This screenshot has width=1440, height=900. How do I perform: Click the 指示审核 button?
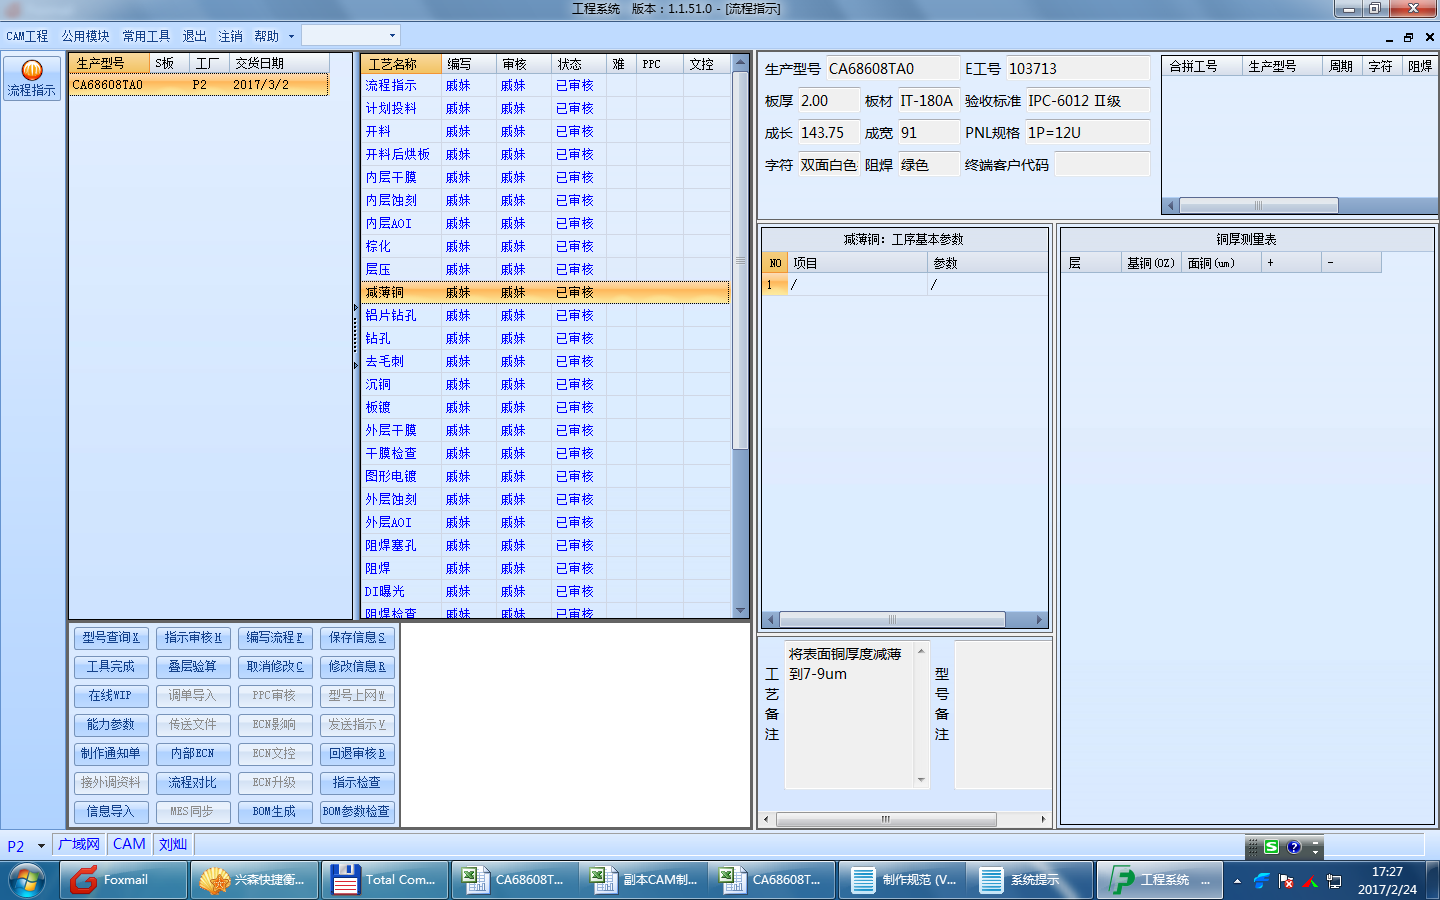click(x=193, y=637)
